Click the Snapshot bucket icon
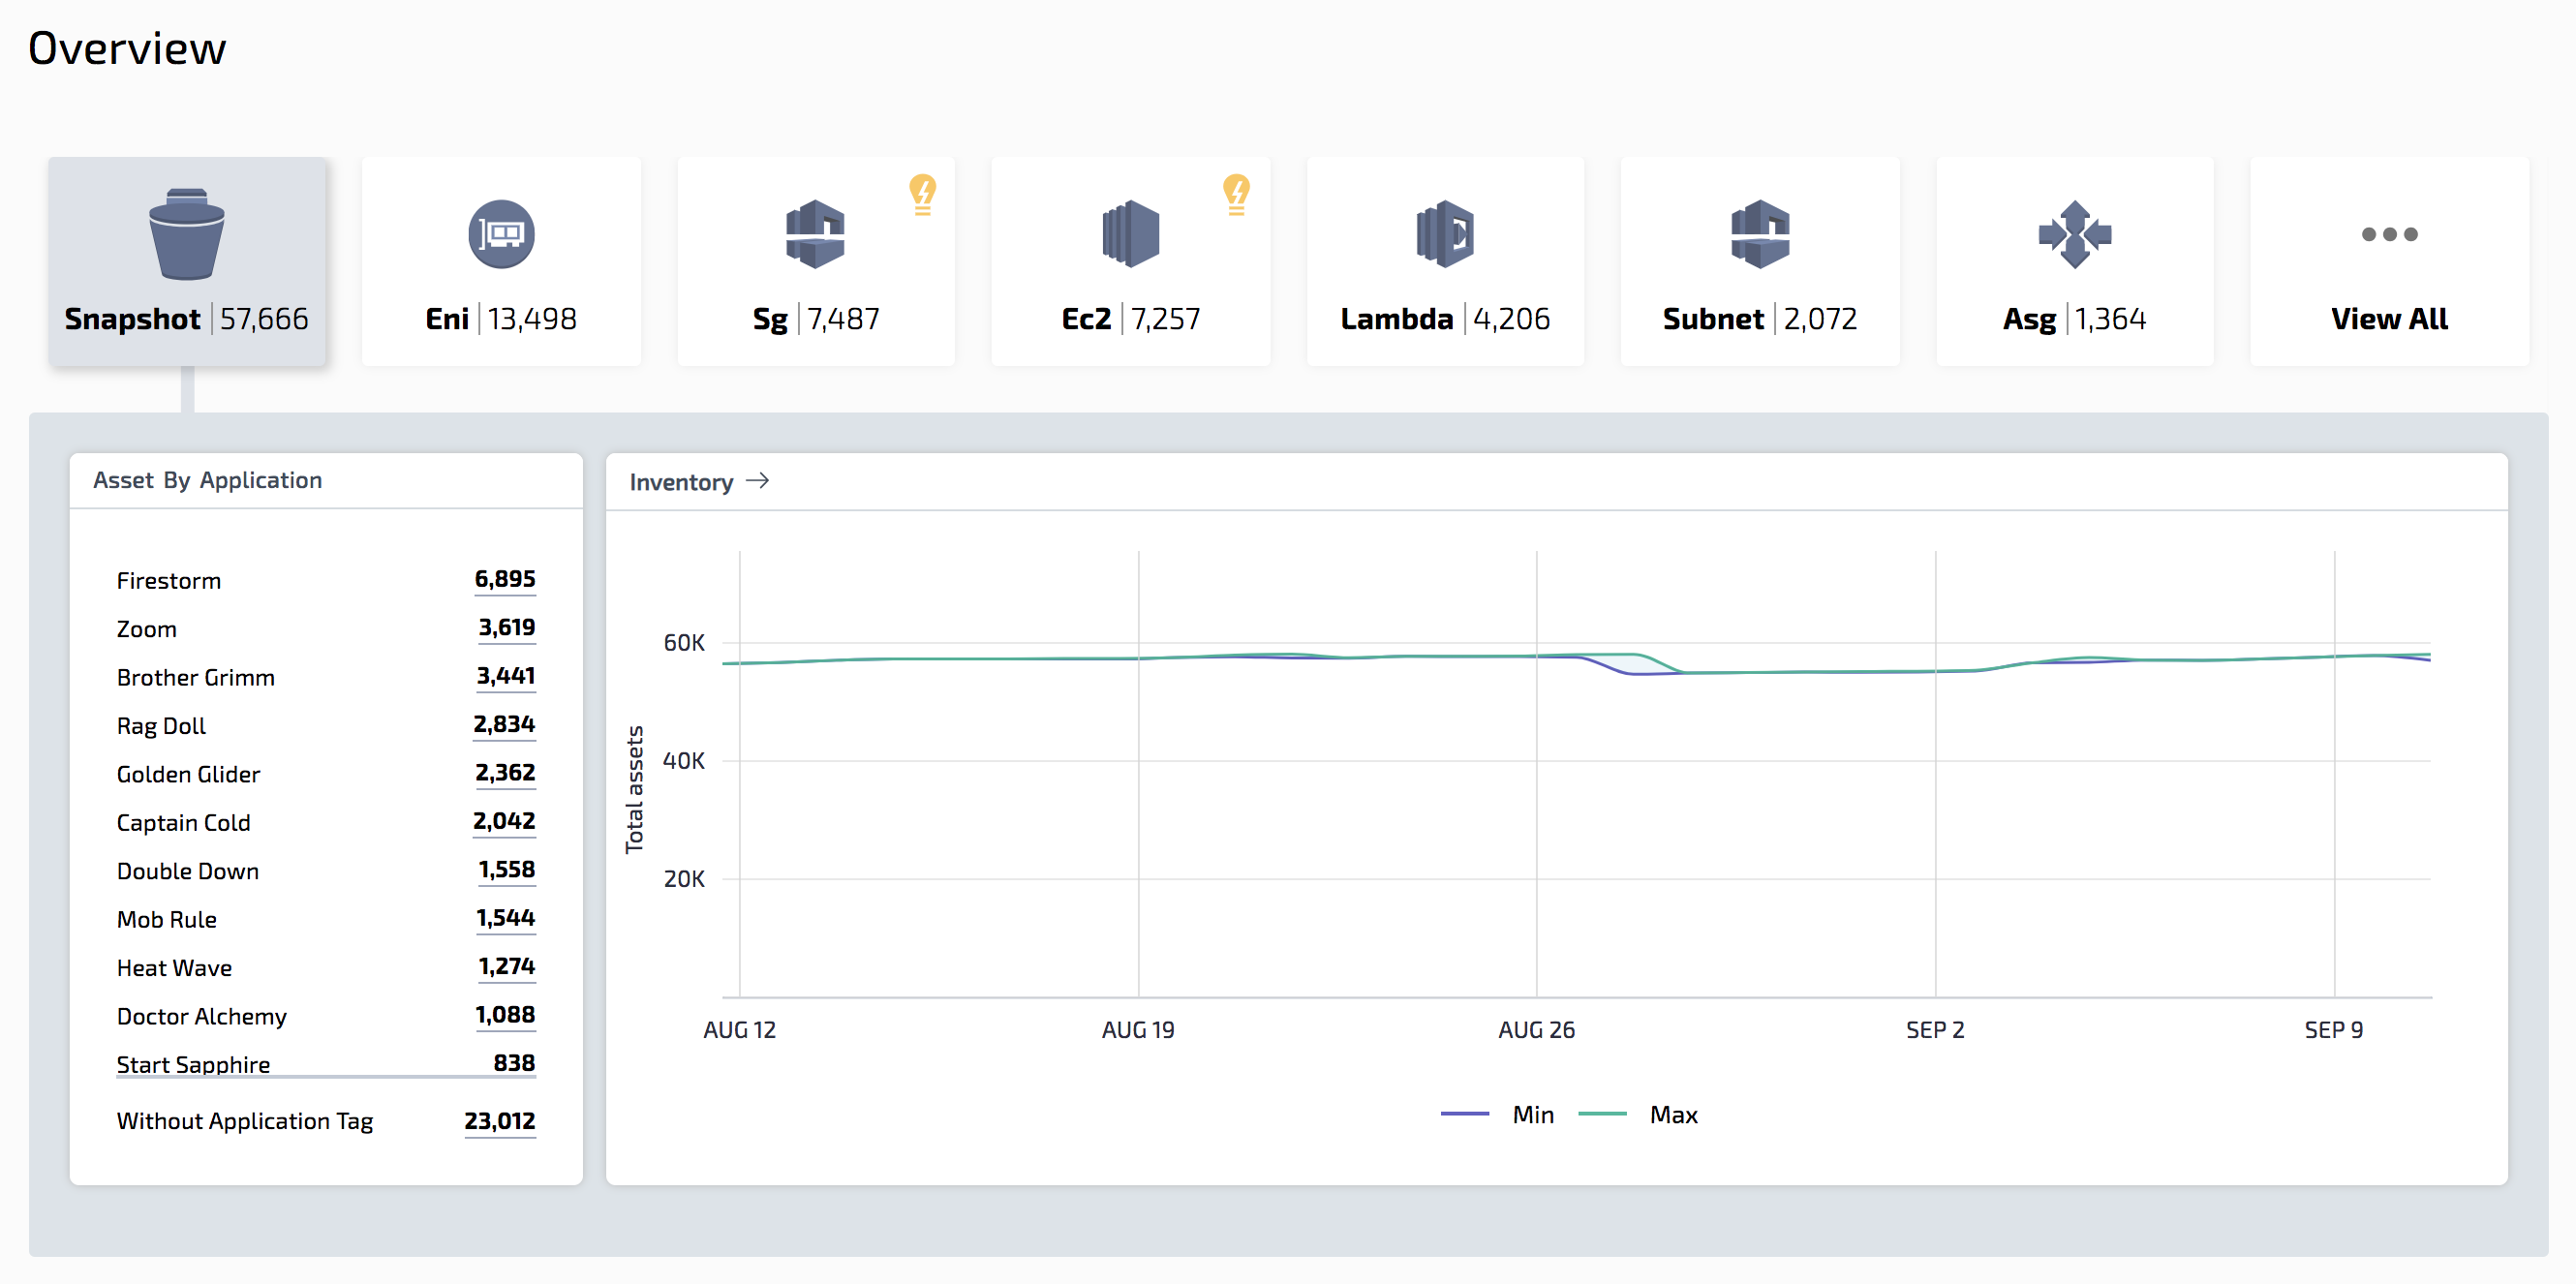The image size is (2576, 1284). [186, 234]
